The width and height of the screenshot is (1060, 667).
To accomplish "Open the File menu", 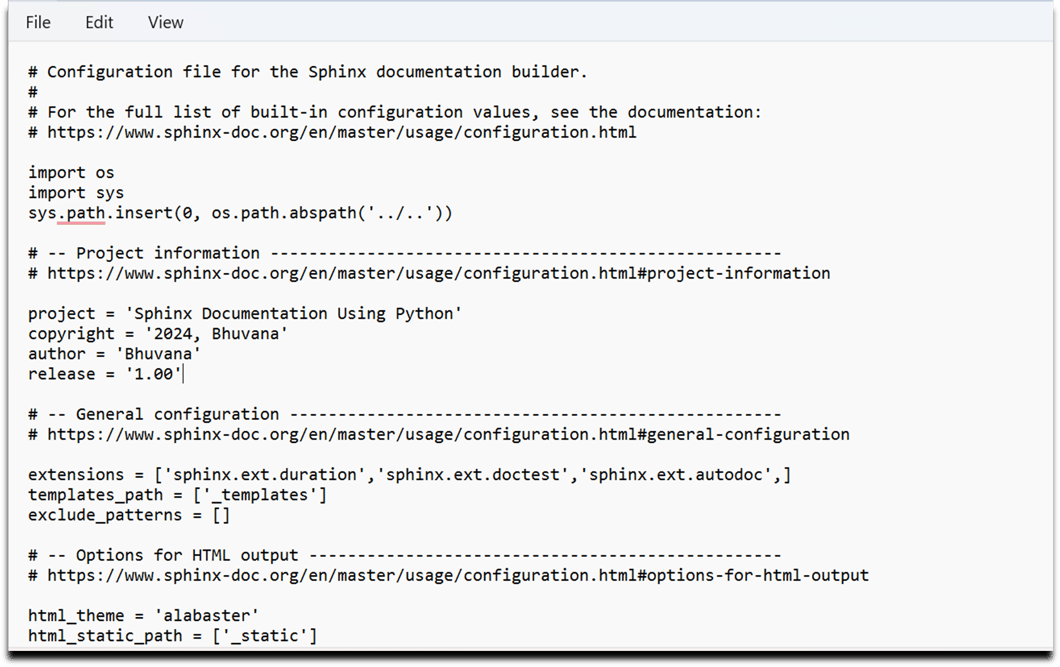I will [37, 22].
